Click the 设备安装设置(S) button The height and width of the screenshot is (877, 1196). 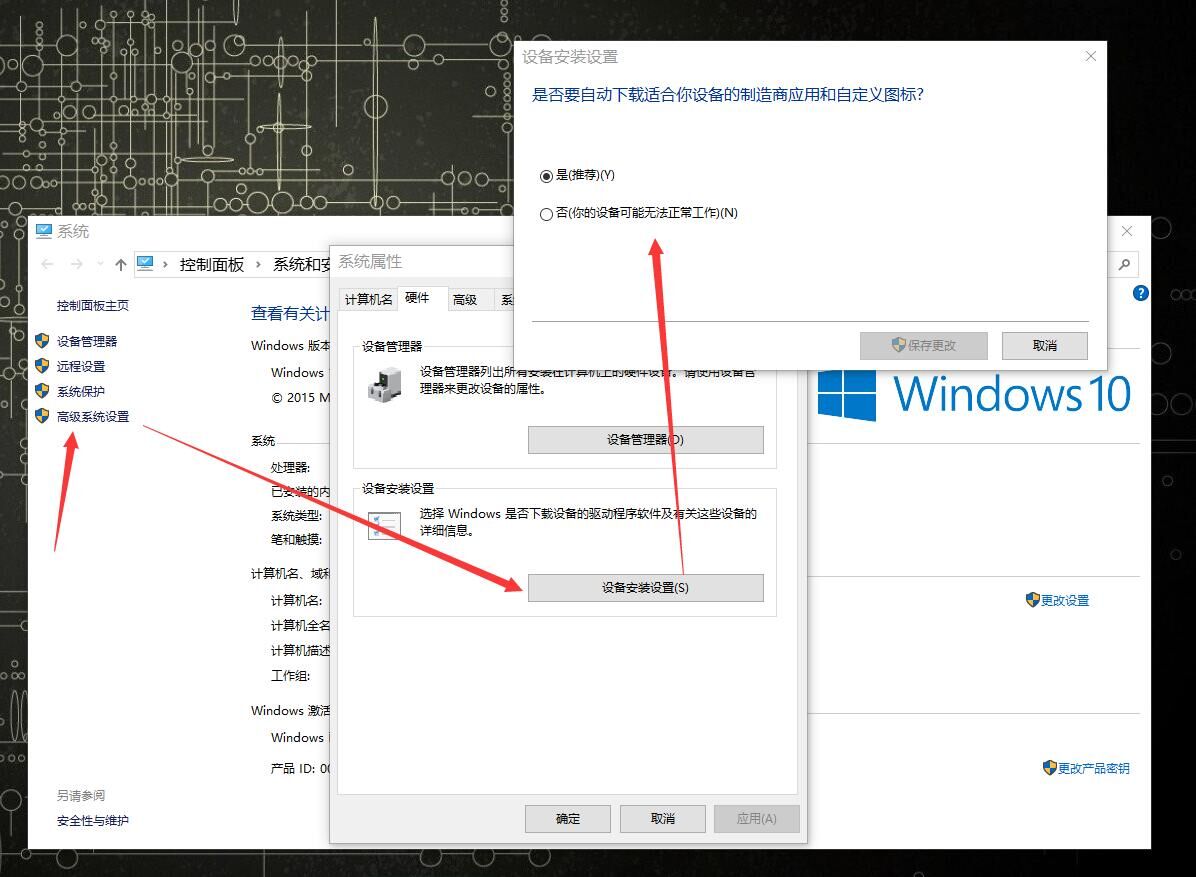click(645, 588)
